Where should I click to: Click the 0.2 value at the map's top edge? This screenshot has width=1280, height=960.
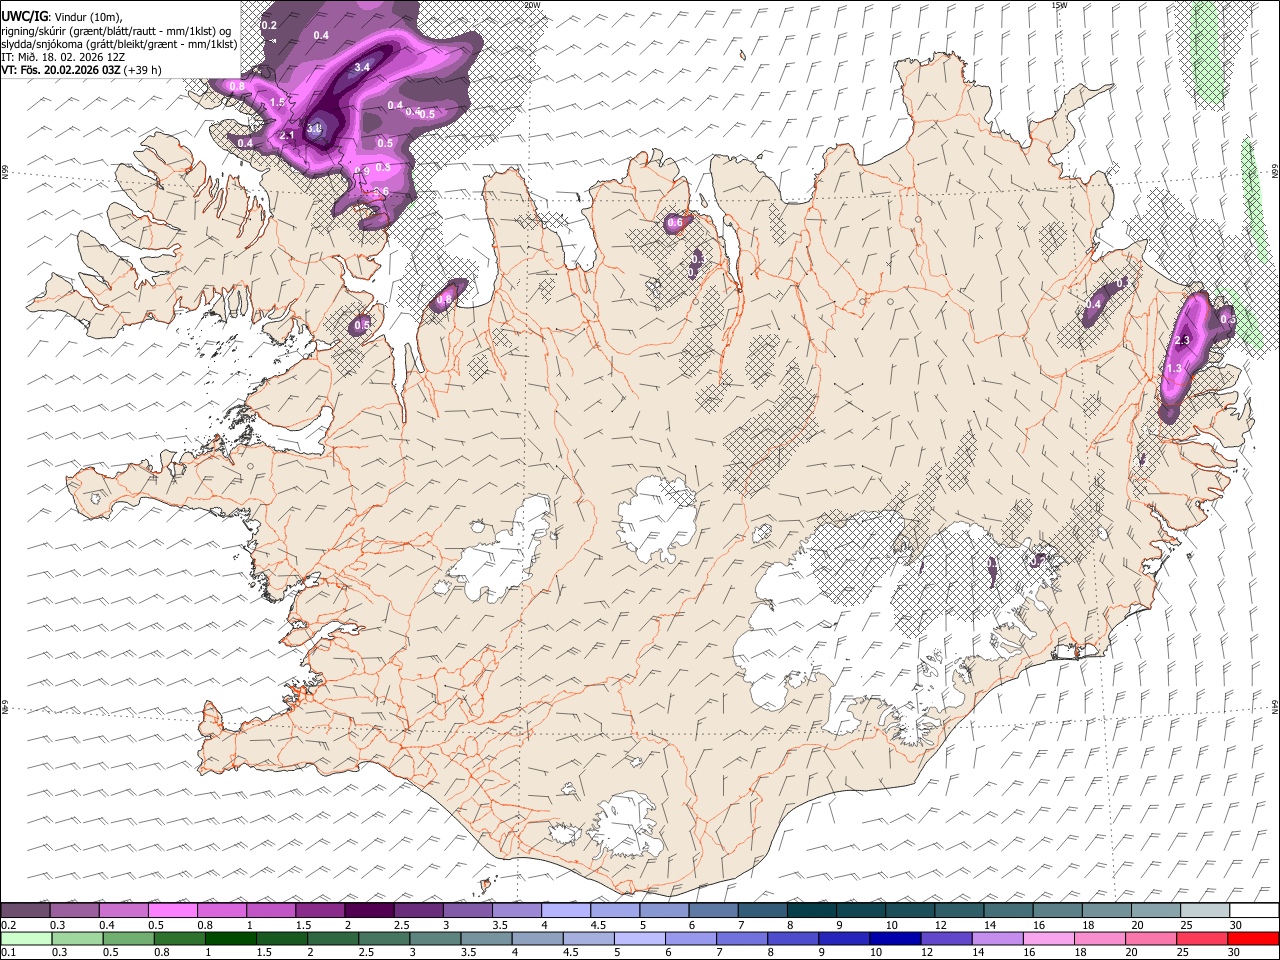(x=269, y=25)
